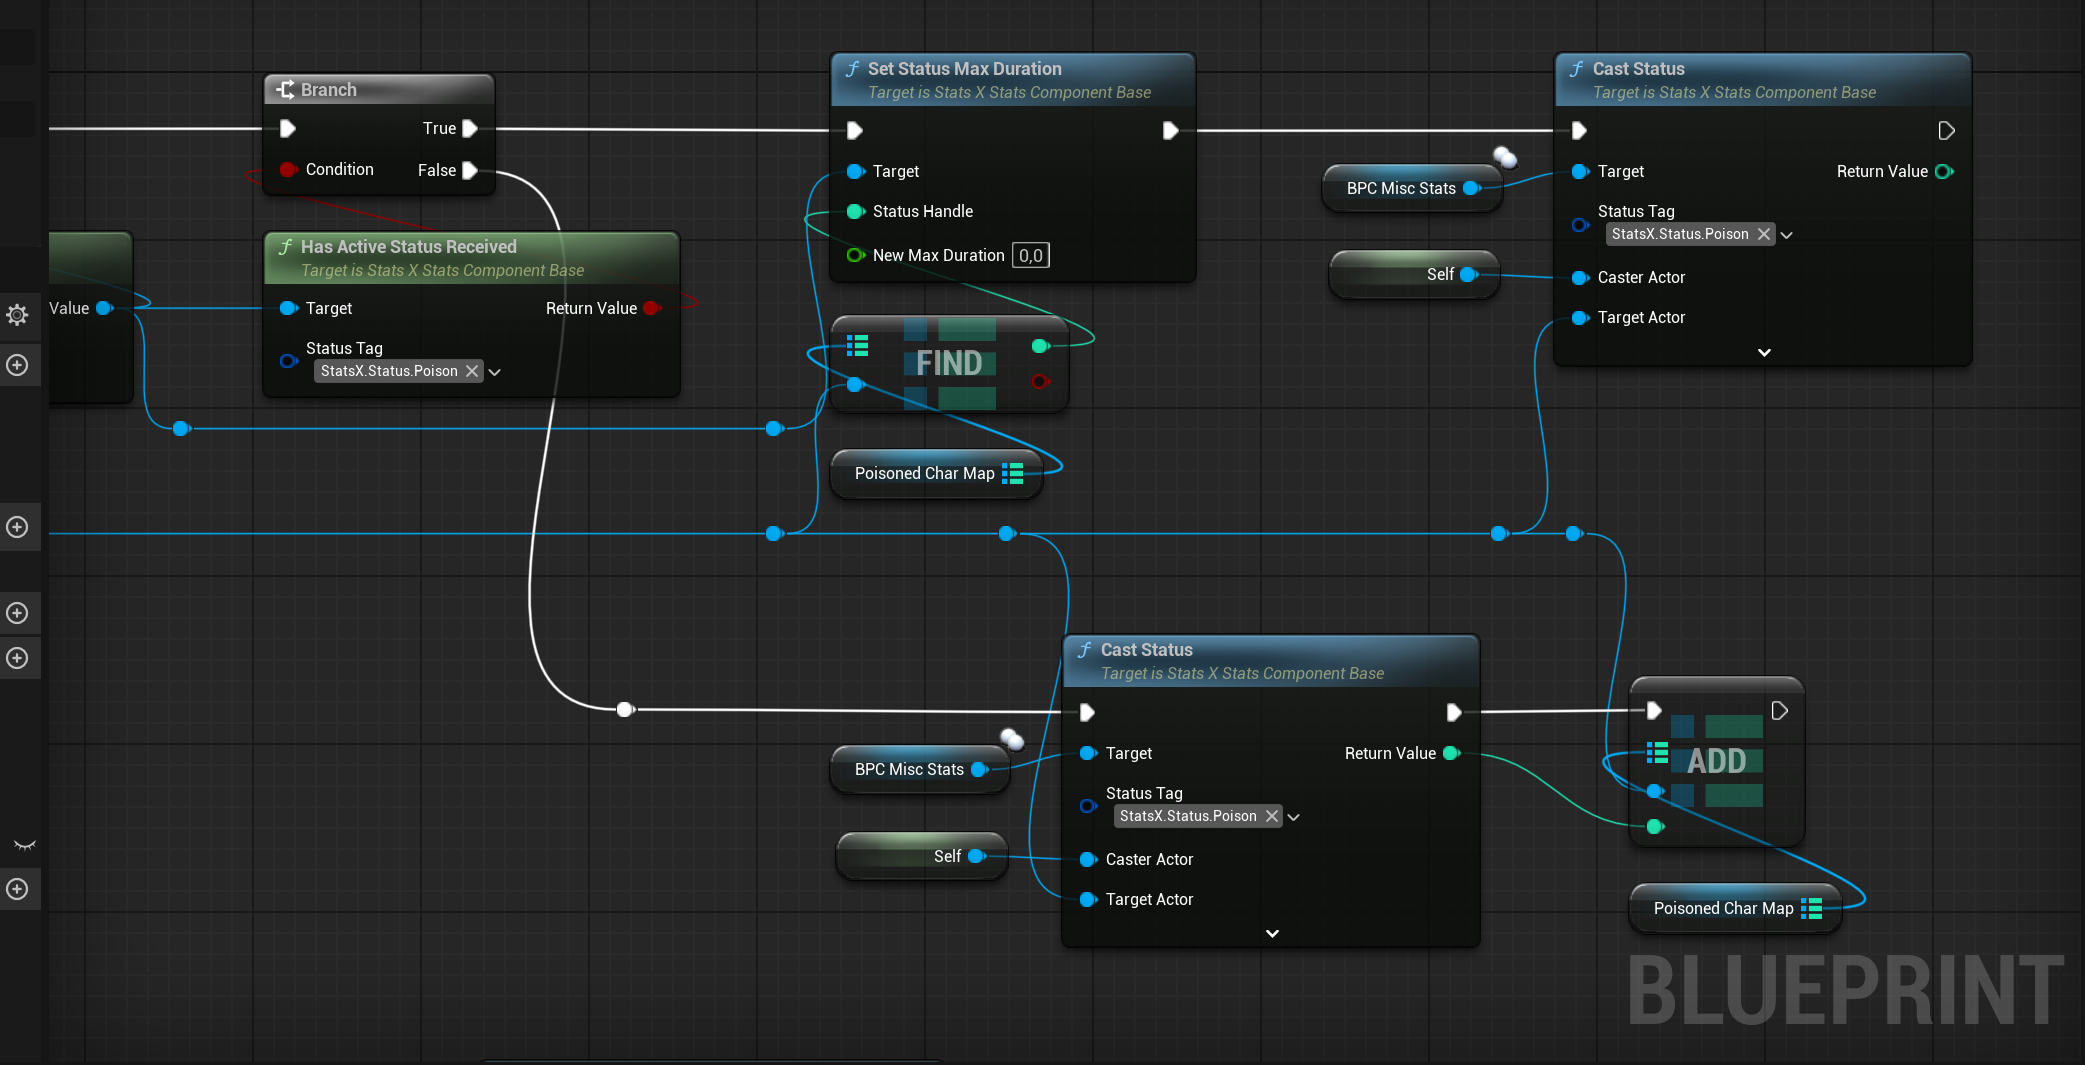Clear StatsX.Status.Poison tag in Has Active Status

472,371
